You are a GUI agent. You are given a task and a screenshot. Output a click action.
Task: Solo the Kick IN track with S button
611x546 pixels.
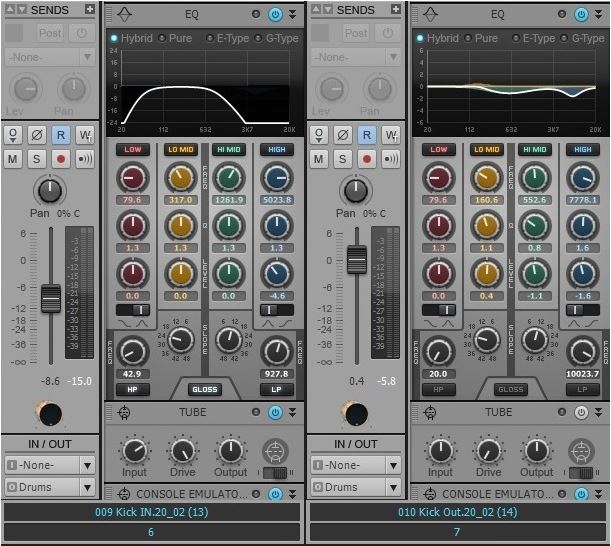(x=37, y=159)
